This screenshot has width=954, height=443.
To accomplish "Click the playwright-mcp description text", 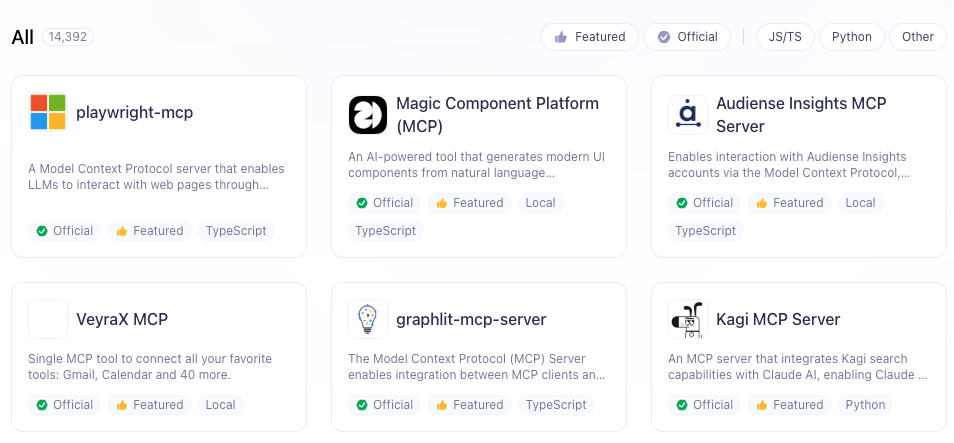I will pyautogui.click(x=156, y=177).
